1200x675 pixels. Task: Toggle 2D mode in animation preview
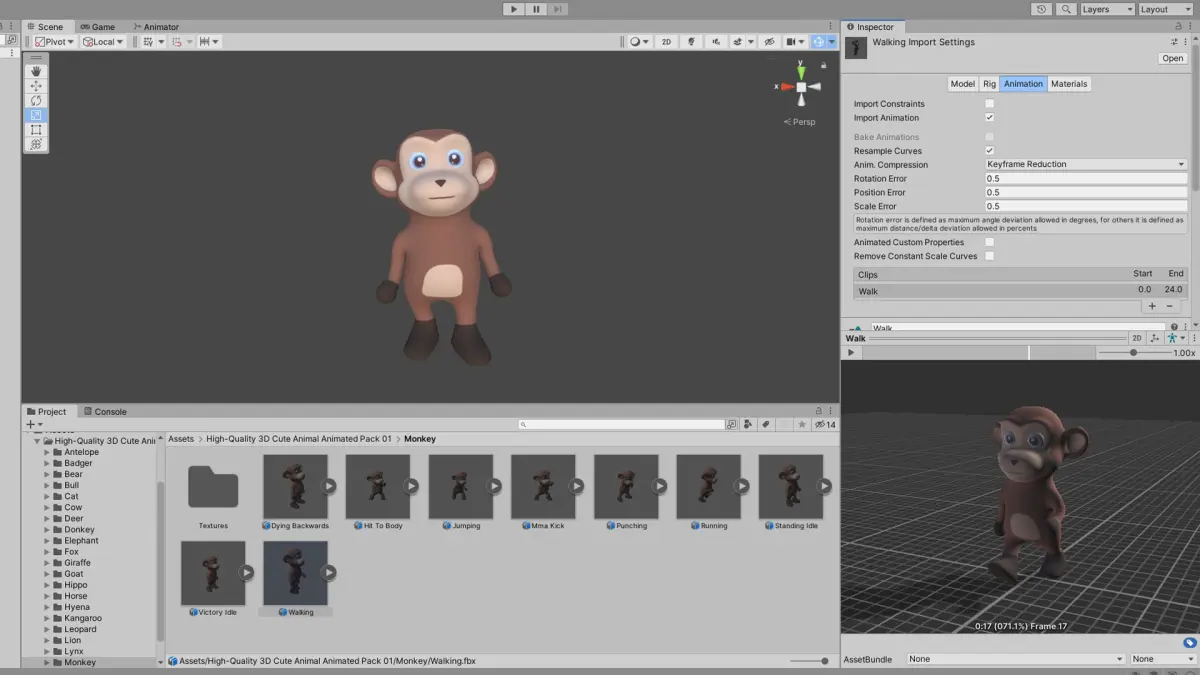click(1137, 338)
